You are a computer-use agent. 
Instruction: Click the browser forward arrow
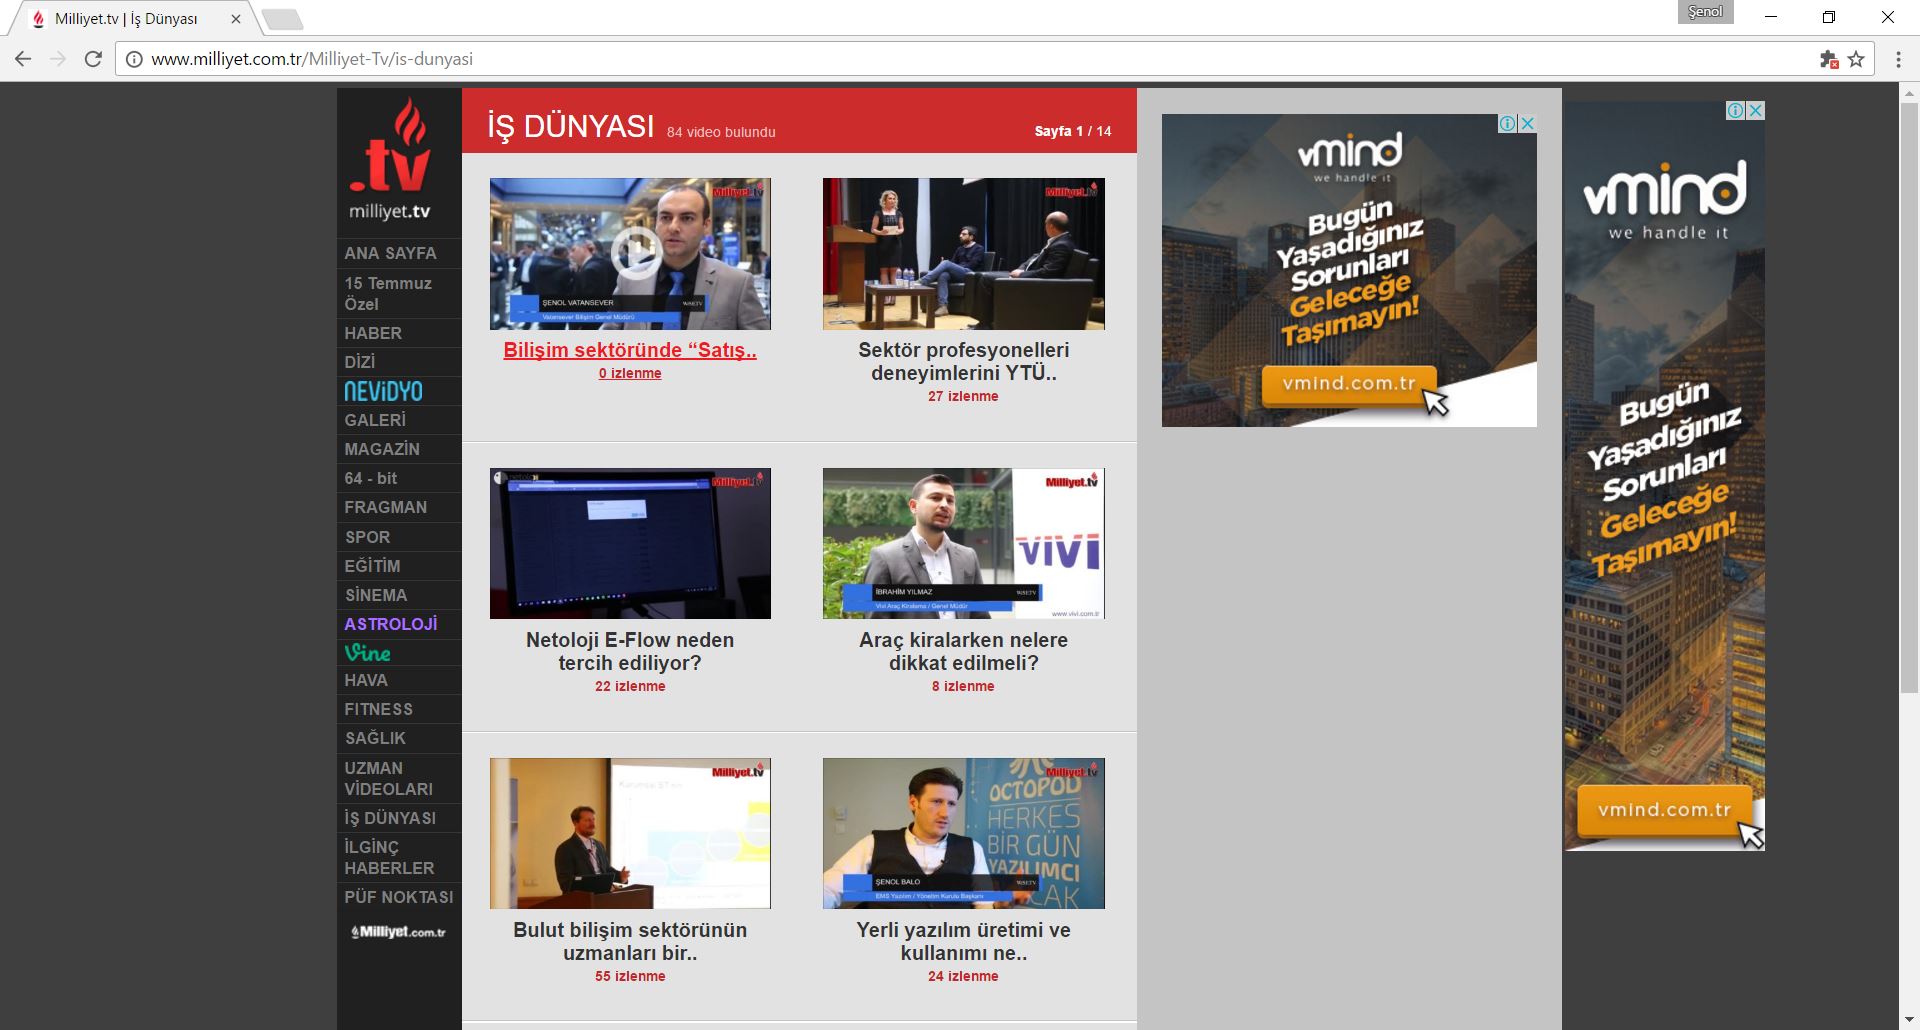point(58,59)
